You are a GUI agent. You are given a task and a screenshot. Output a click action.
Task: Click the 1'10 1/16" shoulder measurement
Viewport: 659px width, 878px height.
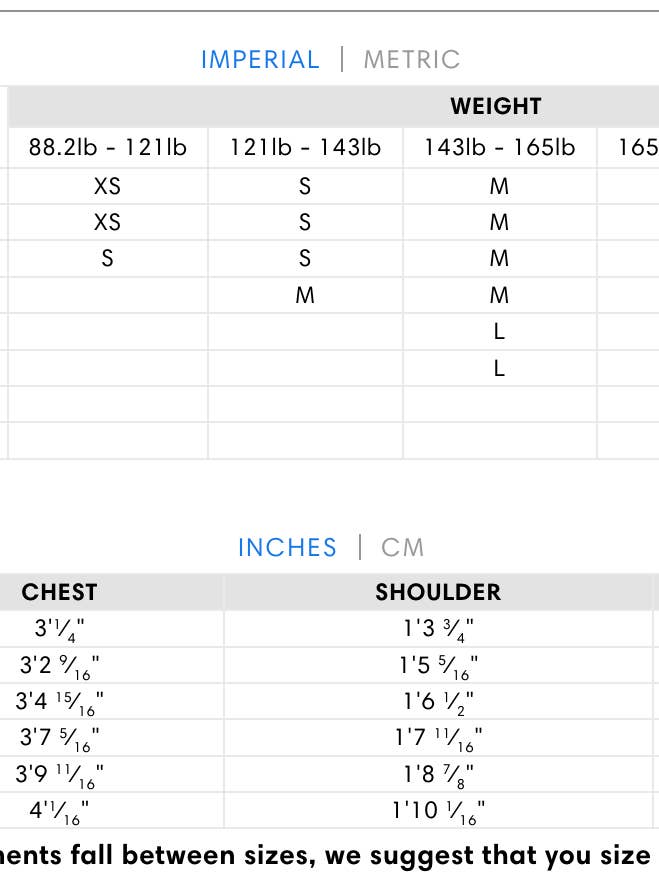[438, 811]
